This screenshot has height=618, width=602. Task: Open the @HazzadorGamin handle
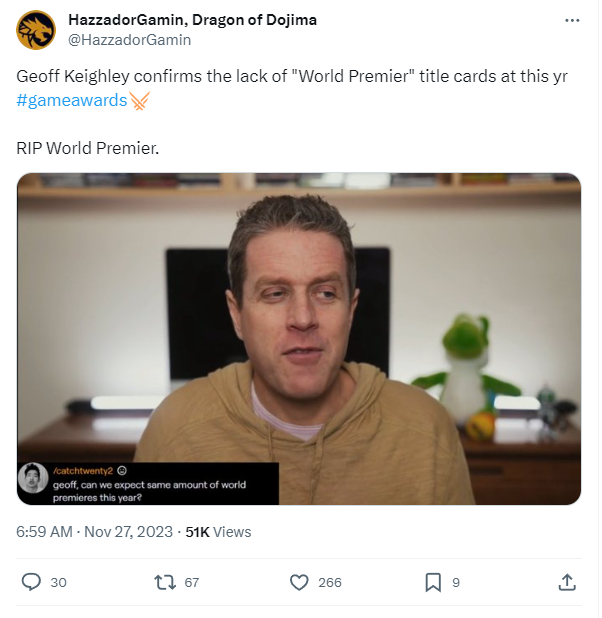point(130,40)
